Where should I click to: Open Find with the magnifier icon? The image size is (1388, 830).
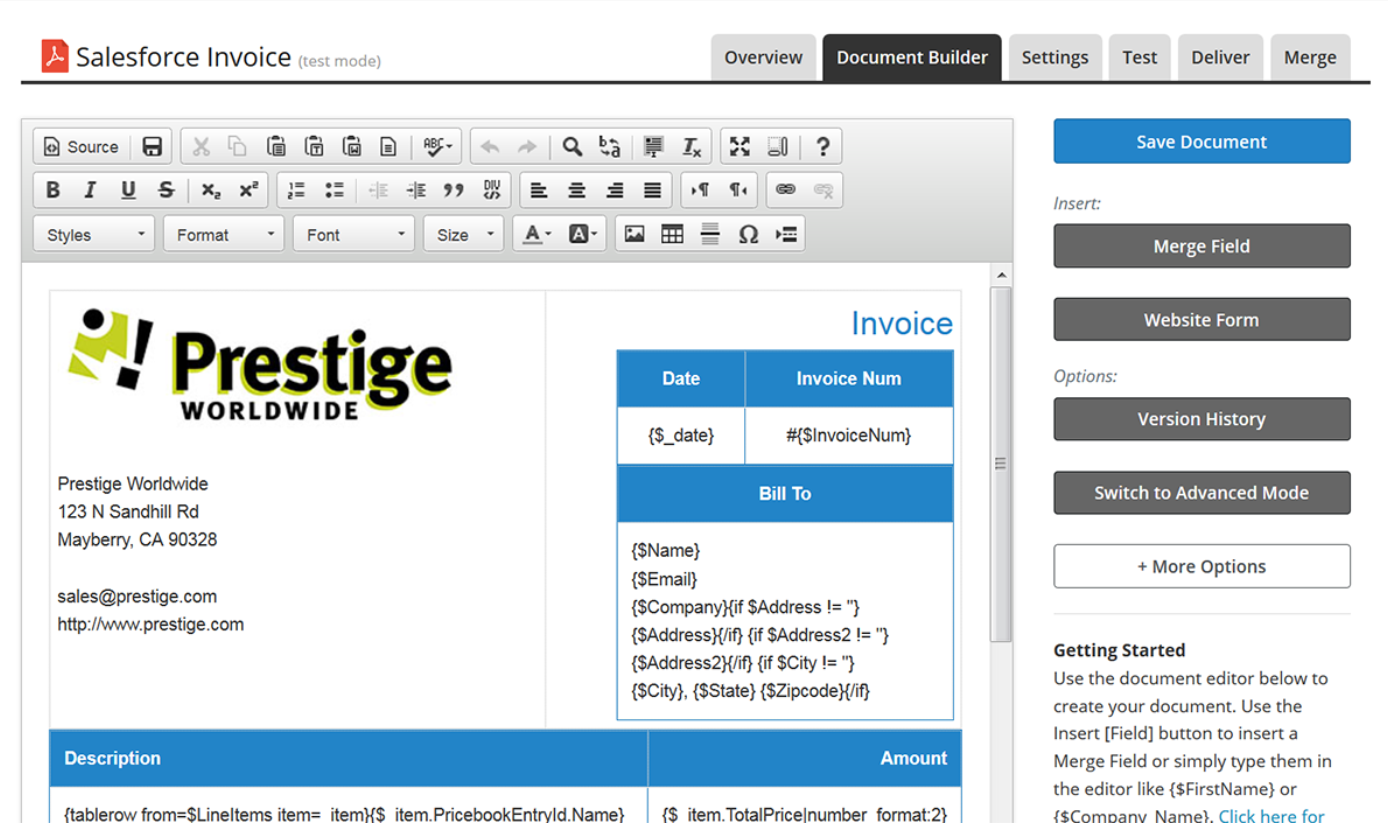point(572,147)
